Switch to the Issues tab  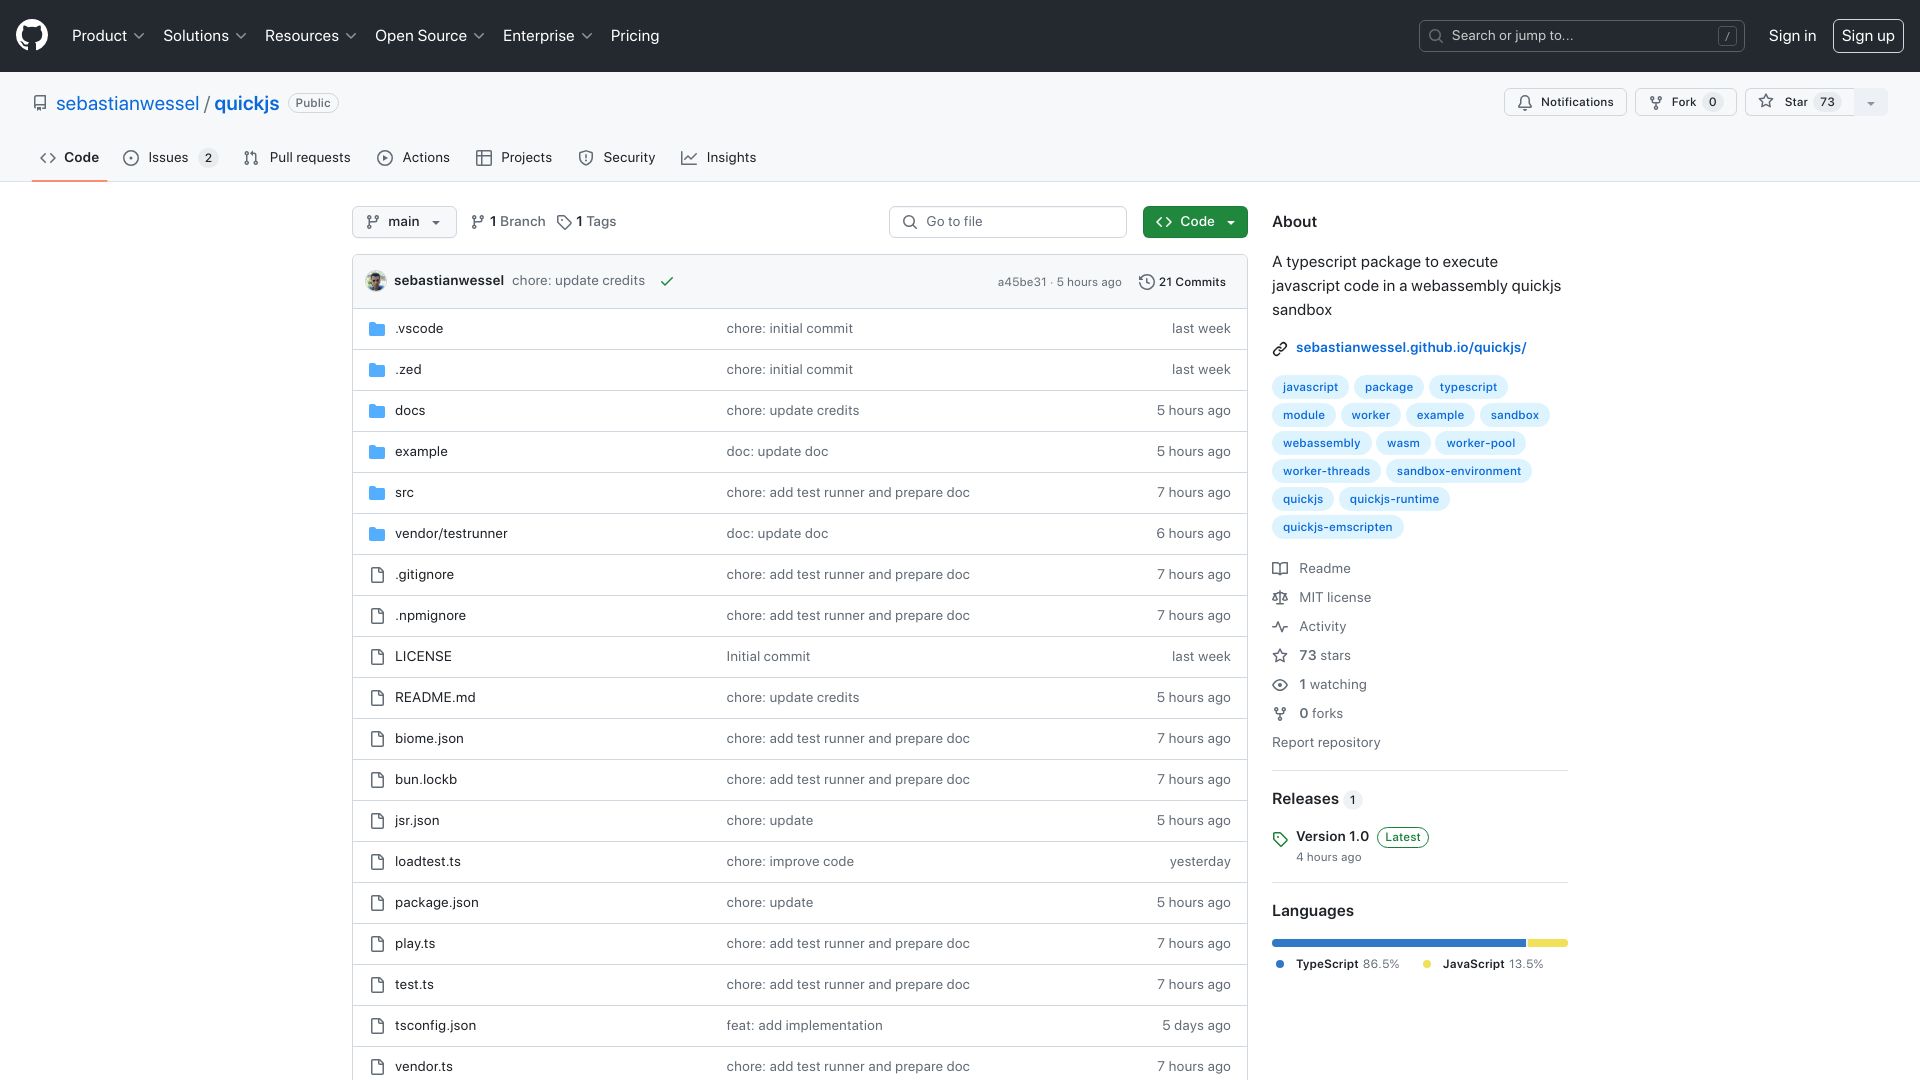point(170,158)
